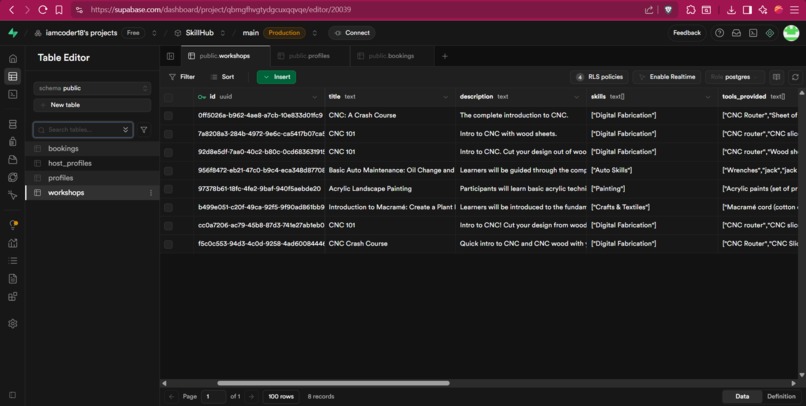Open browser downloads icon
806x406 pixels.
(x=731, y=10)
